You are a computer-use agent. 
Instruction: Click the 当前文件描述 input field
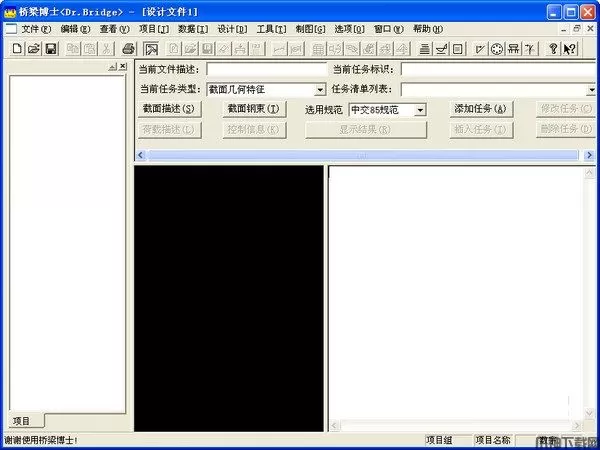click(x=266, y=70)
